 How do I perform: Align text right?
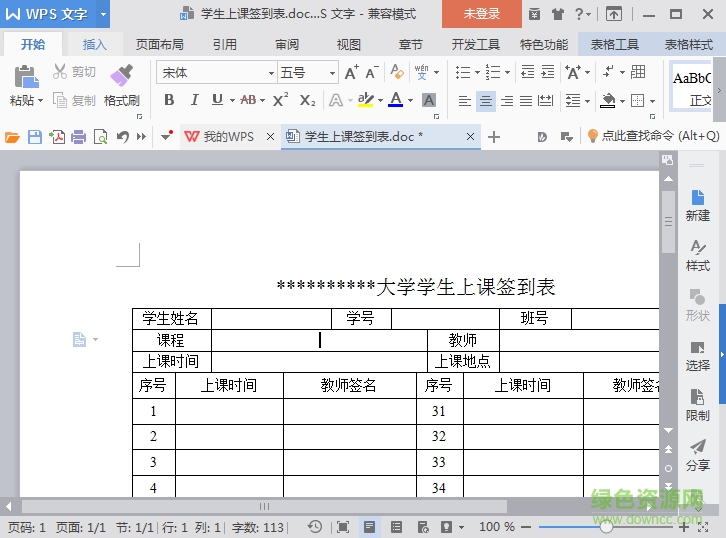point(507,100)
